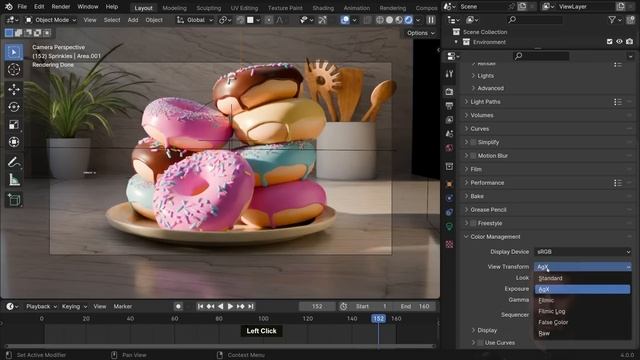640x360 pixels.
Task: Toggle X-ray view in viewport header
Action: [367, 20]
